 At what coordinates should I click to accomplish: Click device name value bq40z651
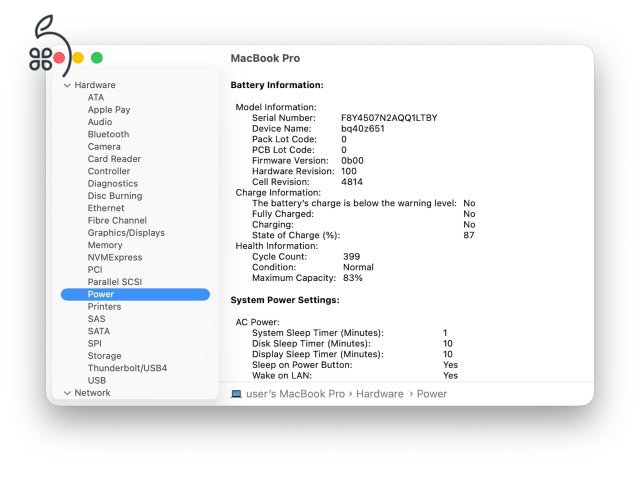coord(363,129)
